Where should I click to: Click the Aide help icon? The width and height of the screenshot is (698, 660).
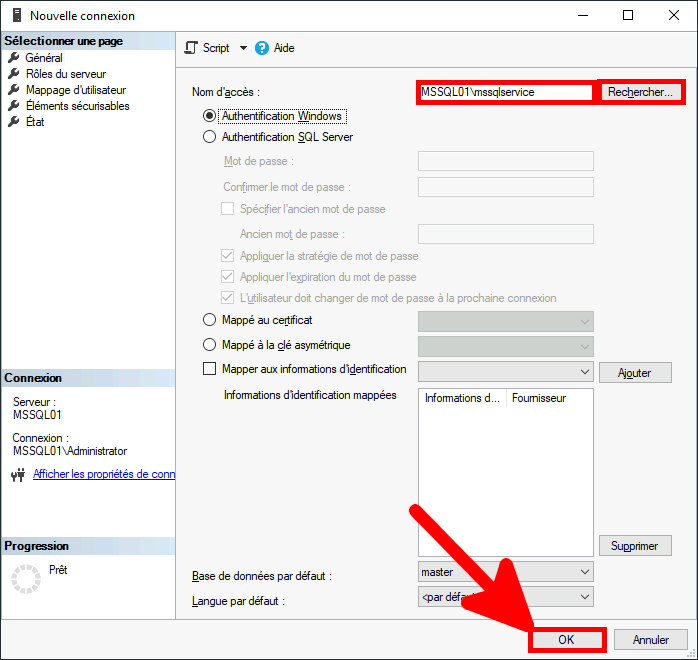click(x=262, y=48)
